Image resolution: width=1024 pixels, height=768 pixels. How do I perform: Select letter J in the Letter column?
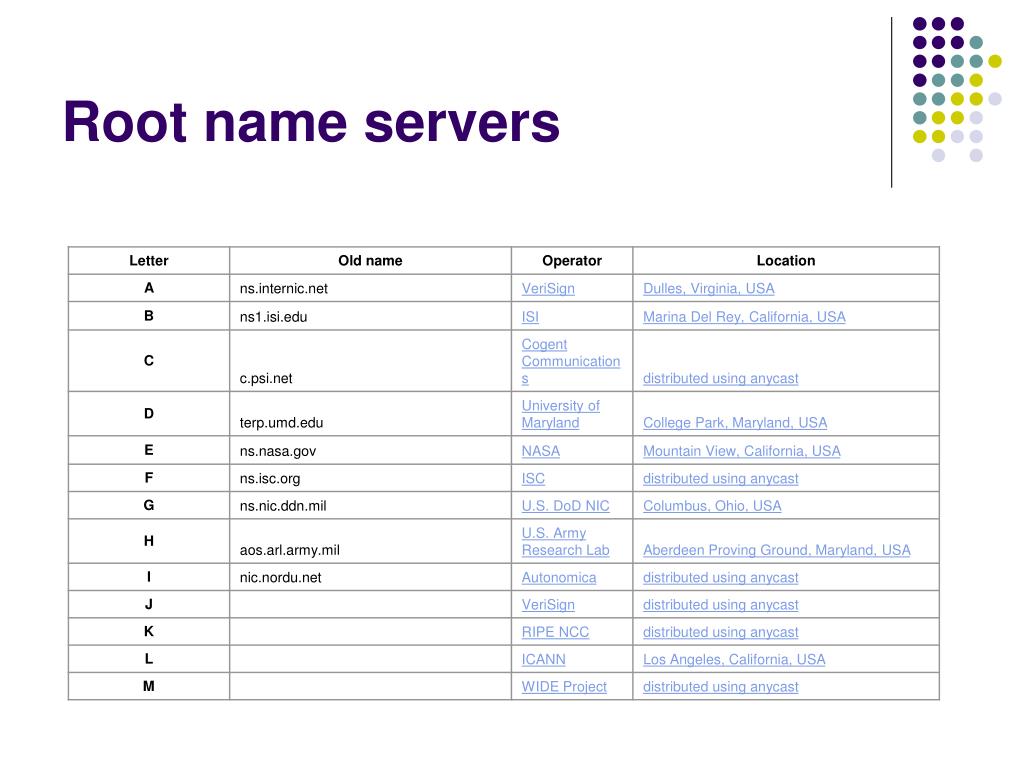(149, 604)
